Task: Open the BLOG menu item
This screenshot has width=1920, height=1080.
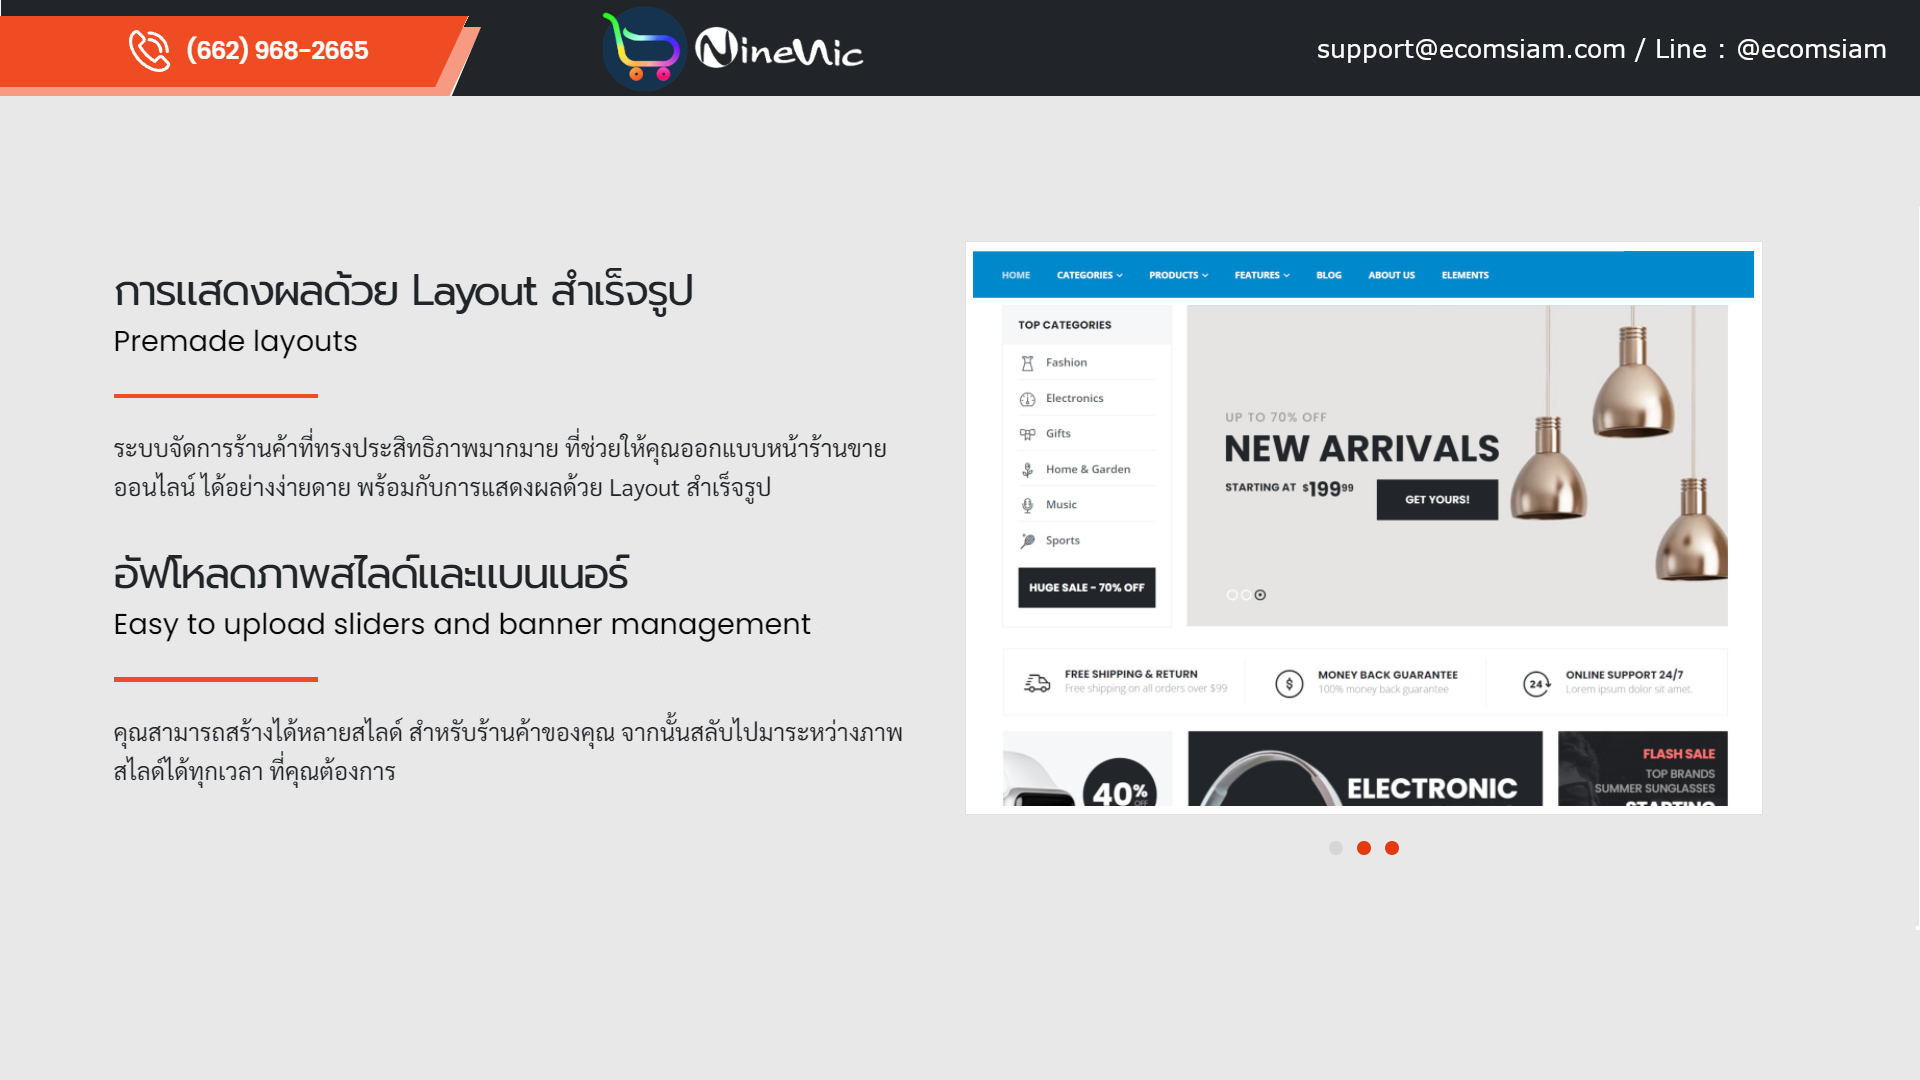Action: 1328,274
